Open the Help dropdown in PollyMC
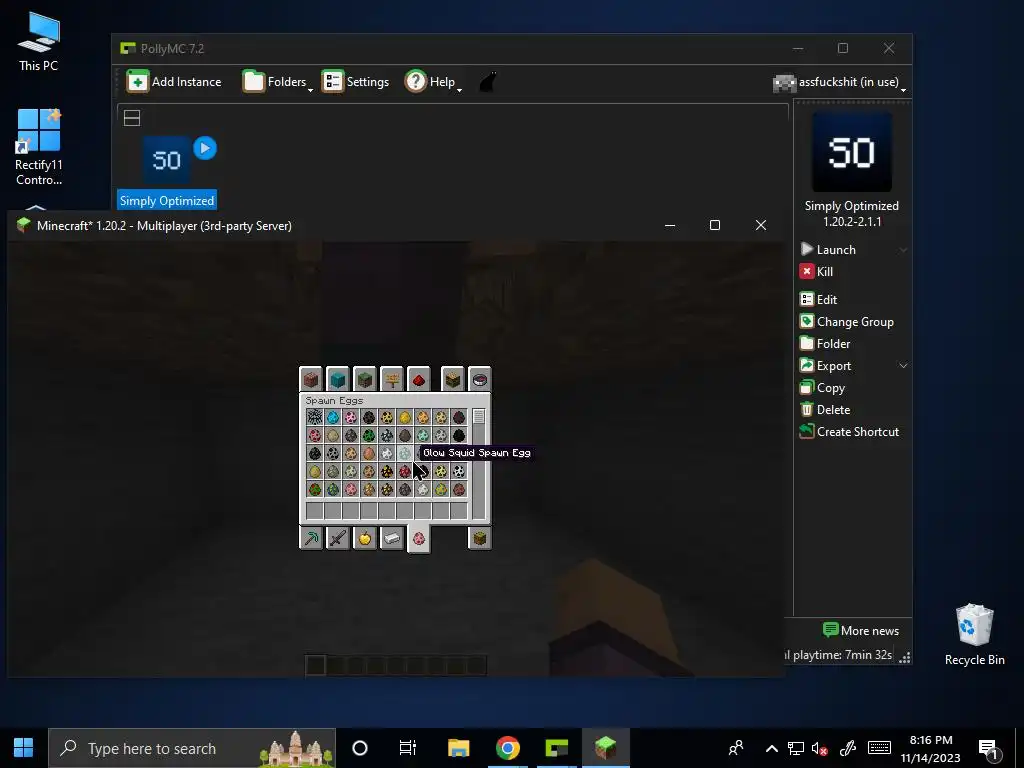1024x768 pixels. click(433, 82)
